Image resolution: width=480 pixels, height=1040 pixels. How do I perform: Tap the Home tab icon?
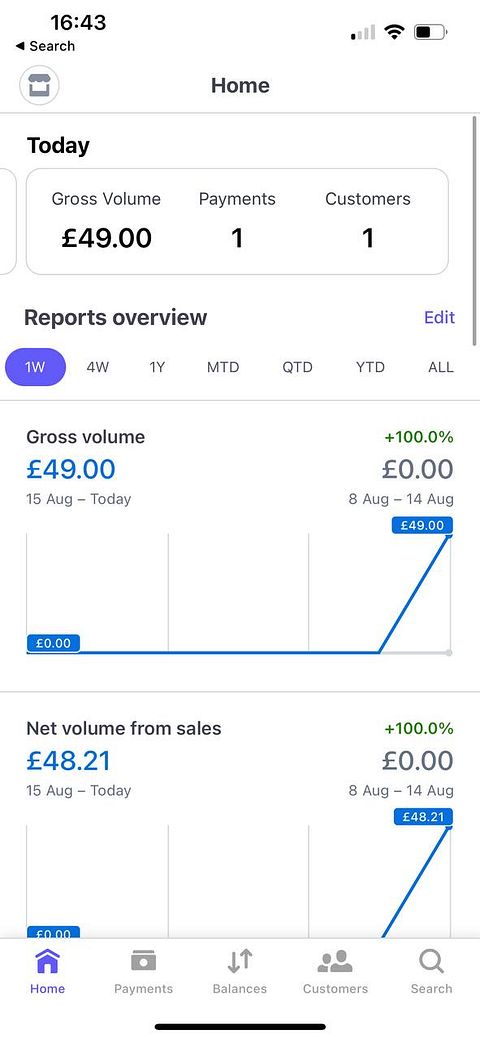click(x=48, y=960)
